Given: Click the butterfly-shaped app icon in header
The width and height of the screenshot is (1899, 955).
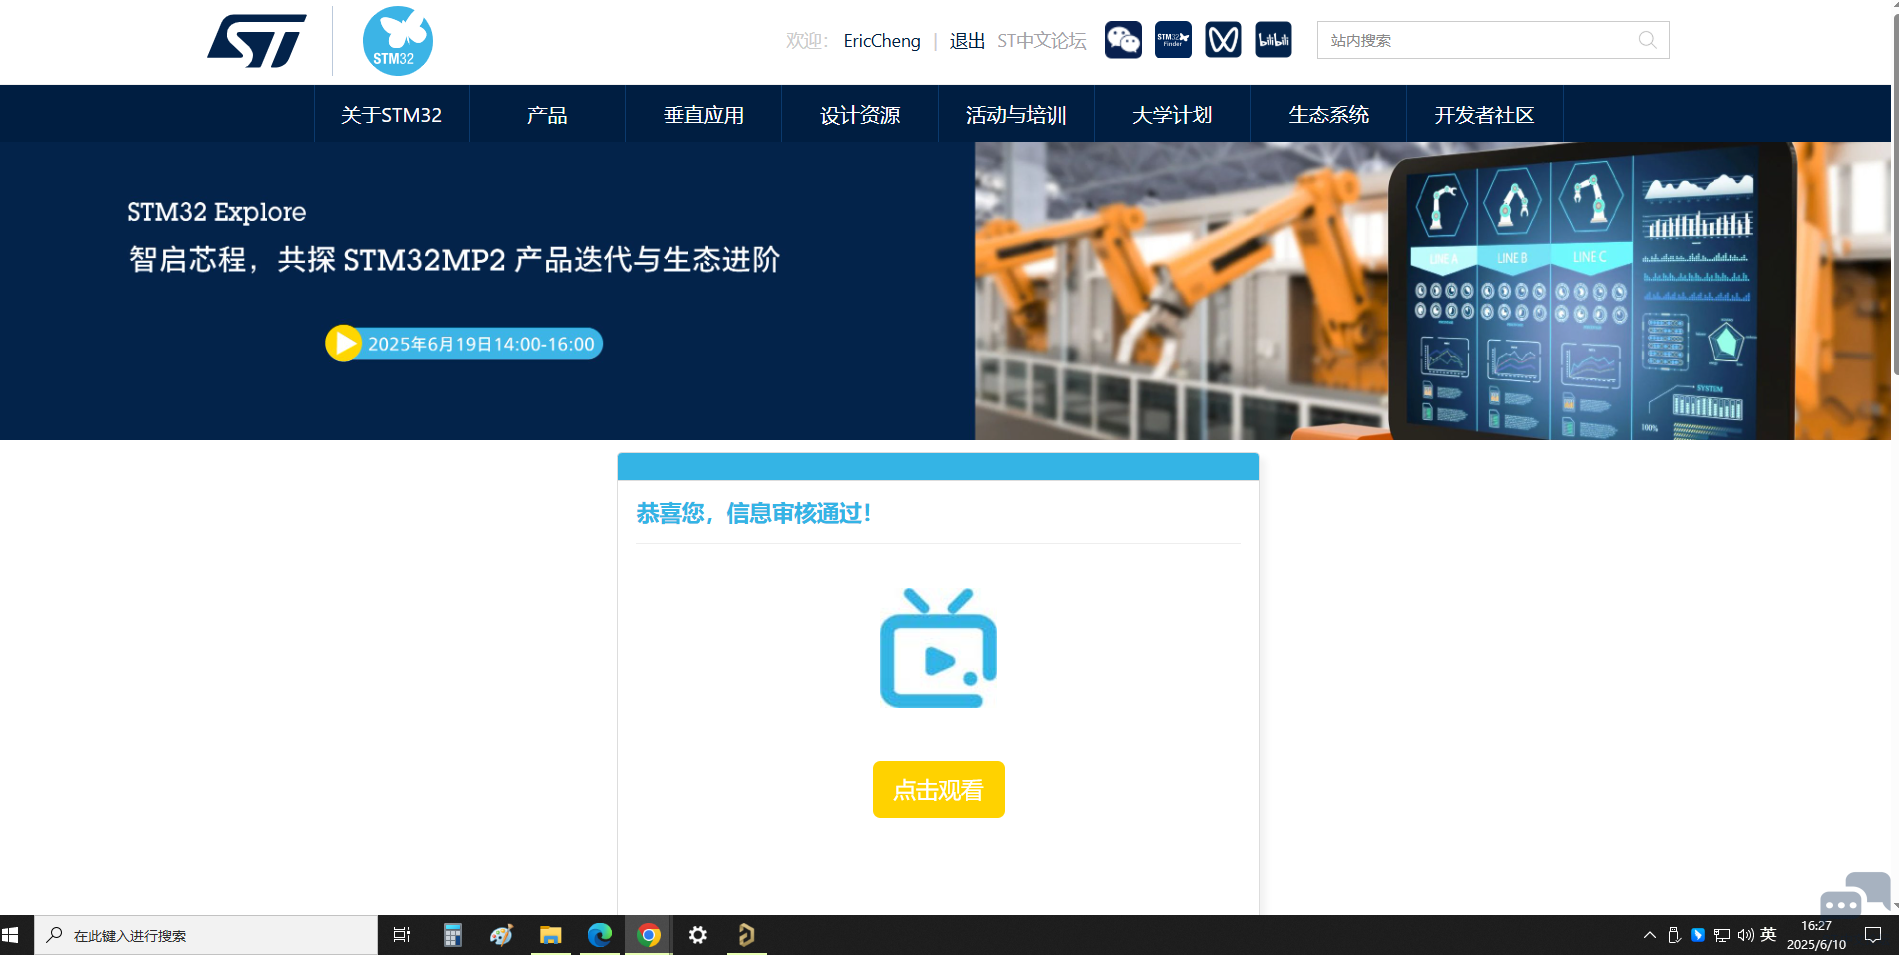Looking at the screenshot, I should tap(1223, 40).
